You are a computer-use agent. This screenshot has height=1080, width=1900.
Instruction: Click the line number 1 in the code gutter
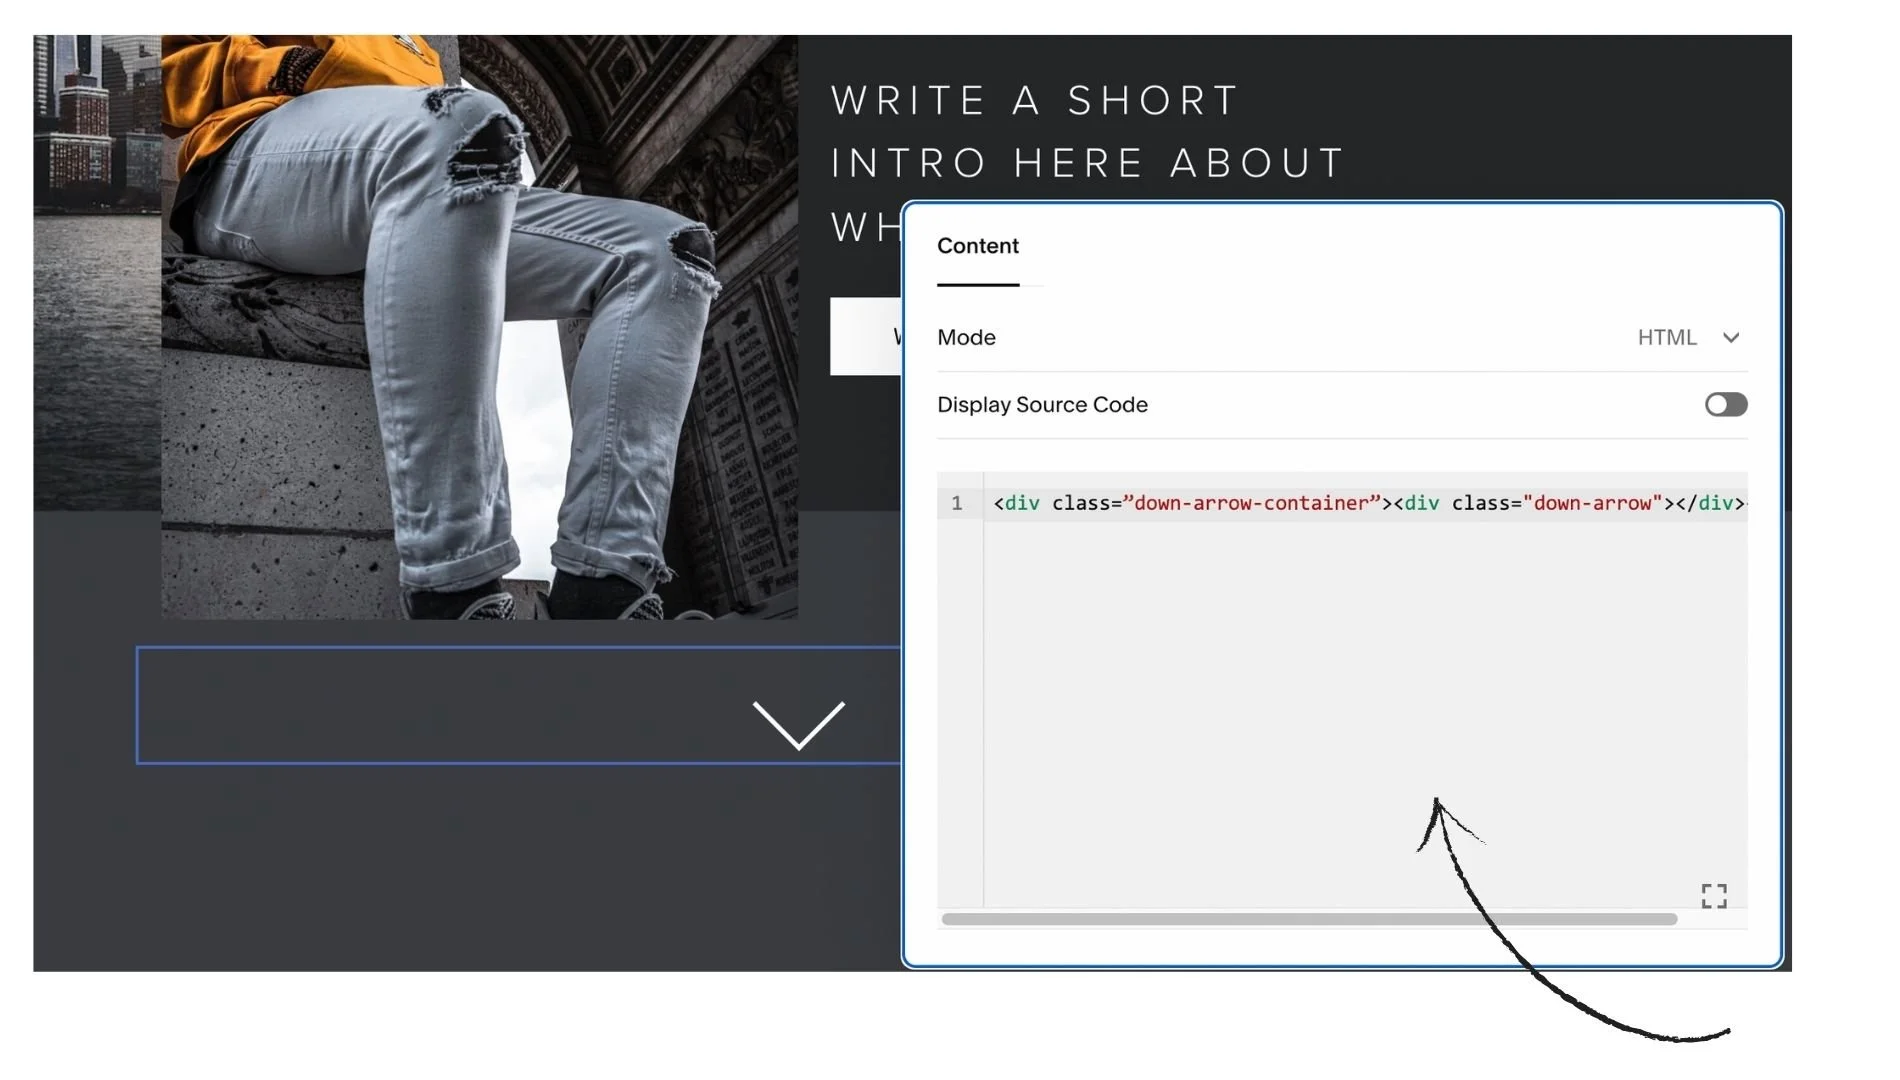[957, 503]
